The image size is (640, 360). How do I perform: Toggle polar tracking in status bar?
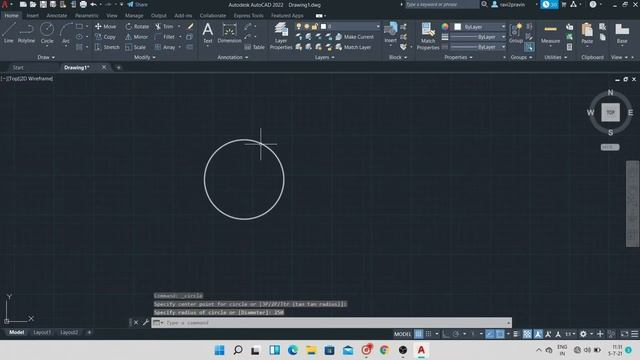click(456, 334)
